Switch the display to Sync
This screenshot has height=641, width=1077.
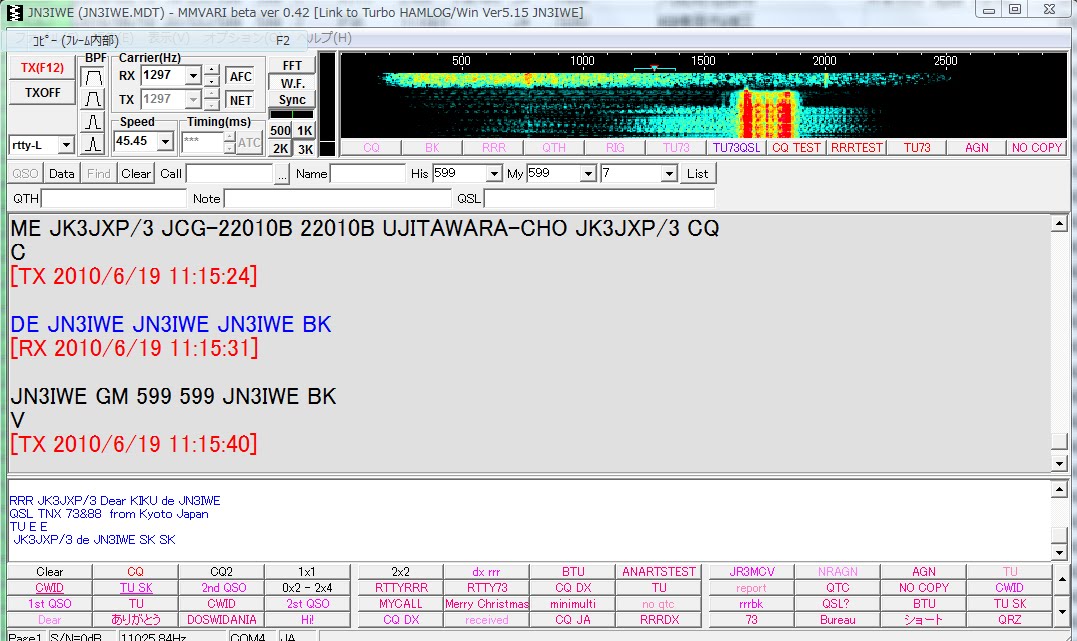coord(292,100)
